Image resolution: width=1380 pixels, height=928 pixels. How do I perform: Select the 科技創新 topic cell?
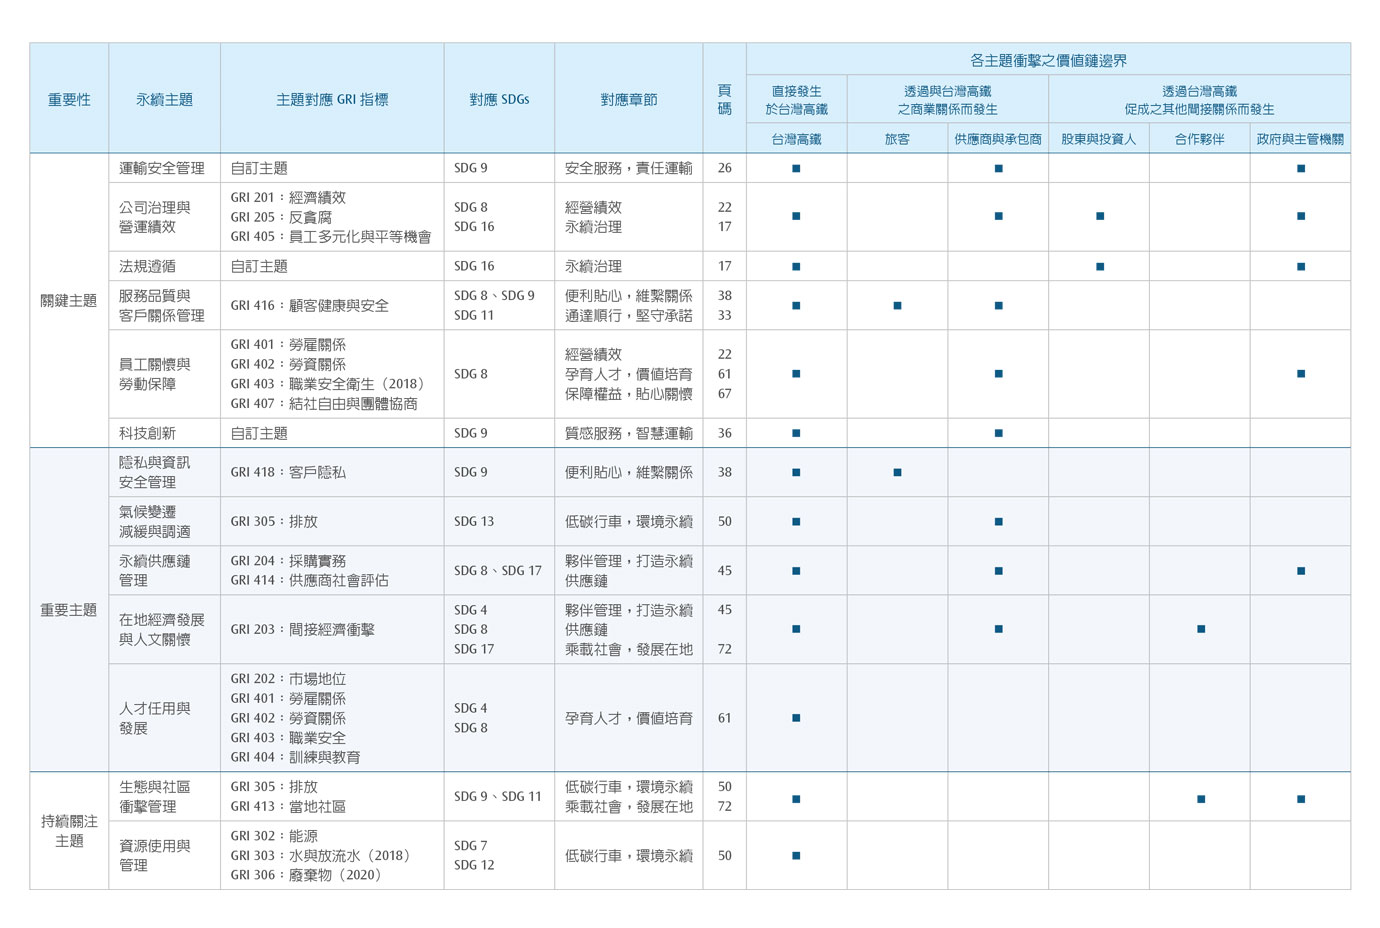click(165, 433)
